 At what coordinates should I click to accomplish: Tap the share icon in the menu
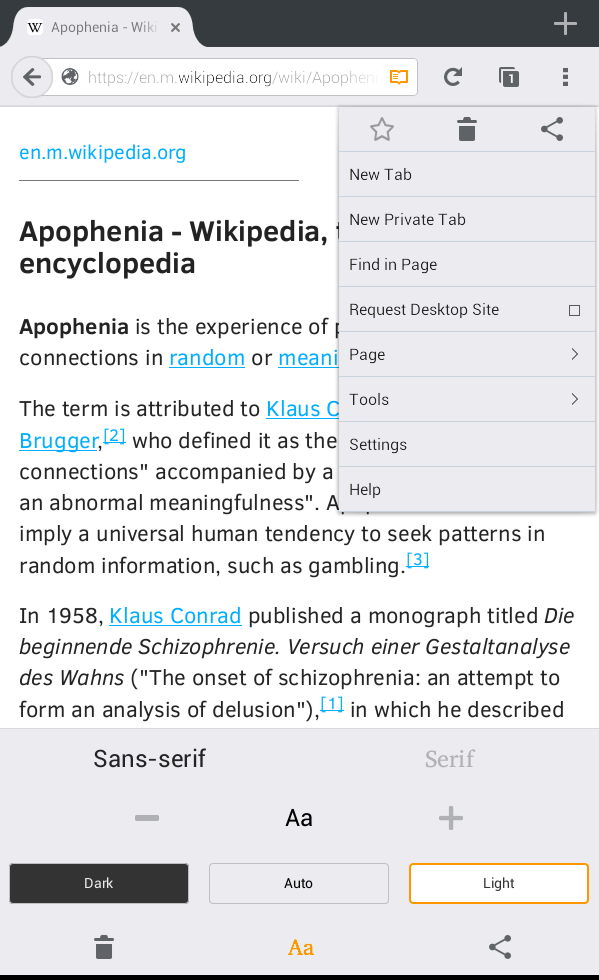[552, 129]
